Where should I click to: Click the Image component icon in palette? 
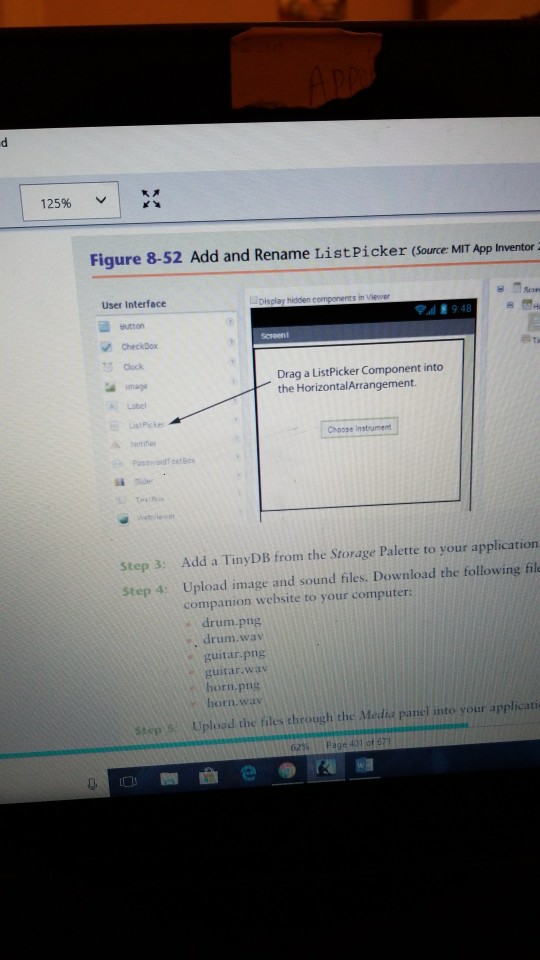coord(111,387)
